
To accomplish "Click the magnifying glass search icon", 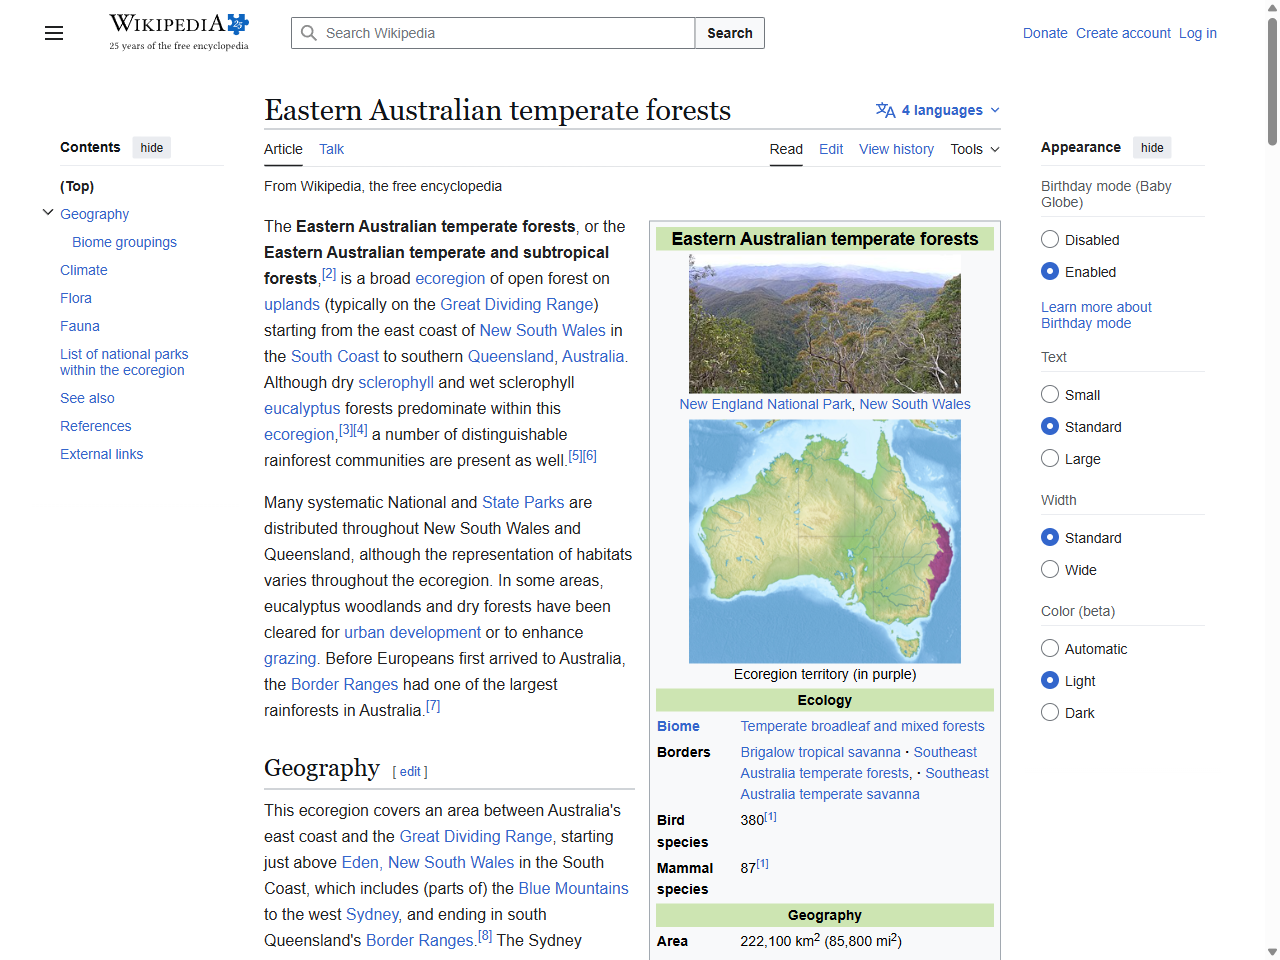I will click(309, 33).
